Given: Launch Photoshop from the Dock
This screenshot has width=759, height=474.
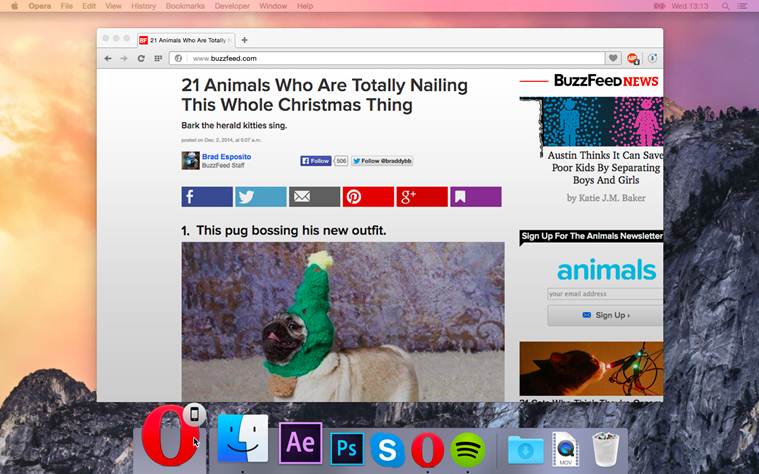Looking at the screenshot, I should pos(347,449).
